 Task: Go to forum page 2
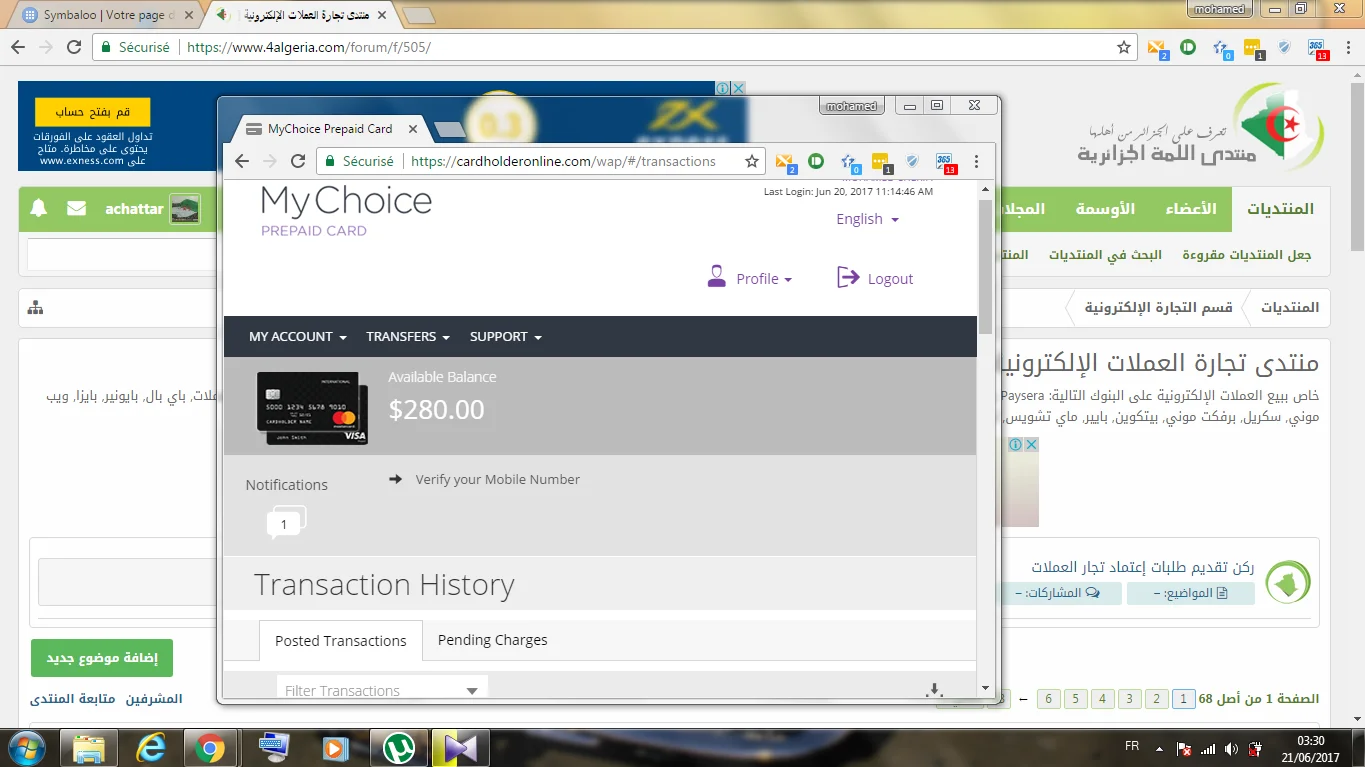[1155, 699]
